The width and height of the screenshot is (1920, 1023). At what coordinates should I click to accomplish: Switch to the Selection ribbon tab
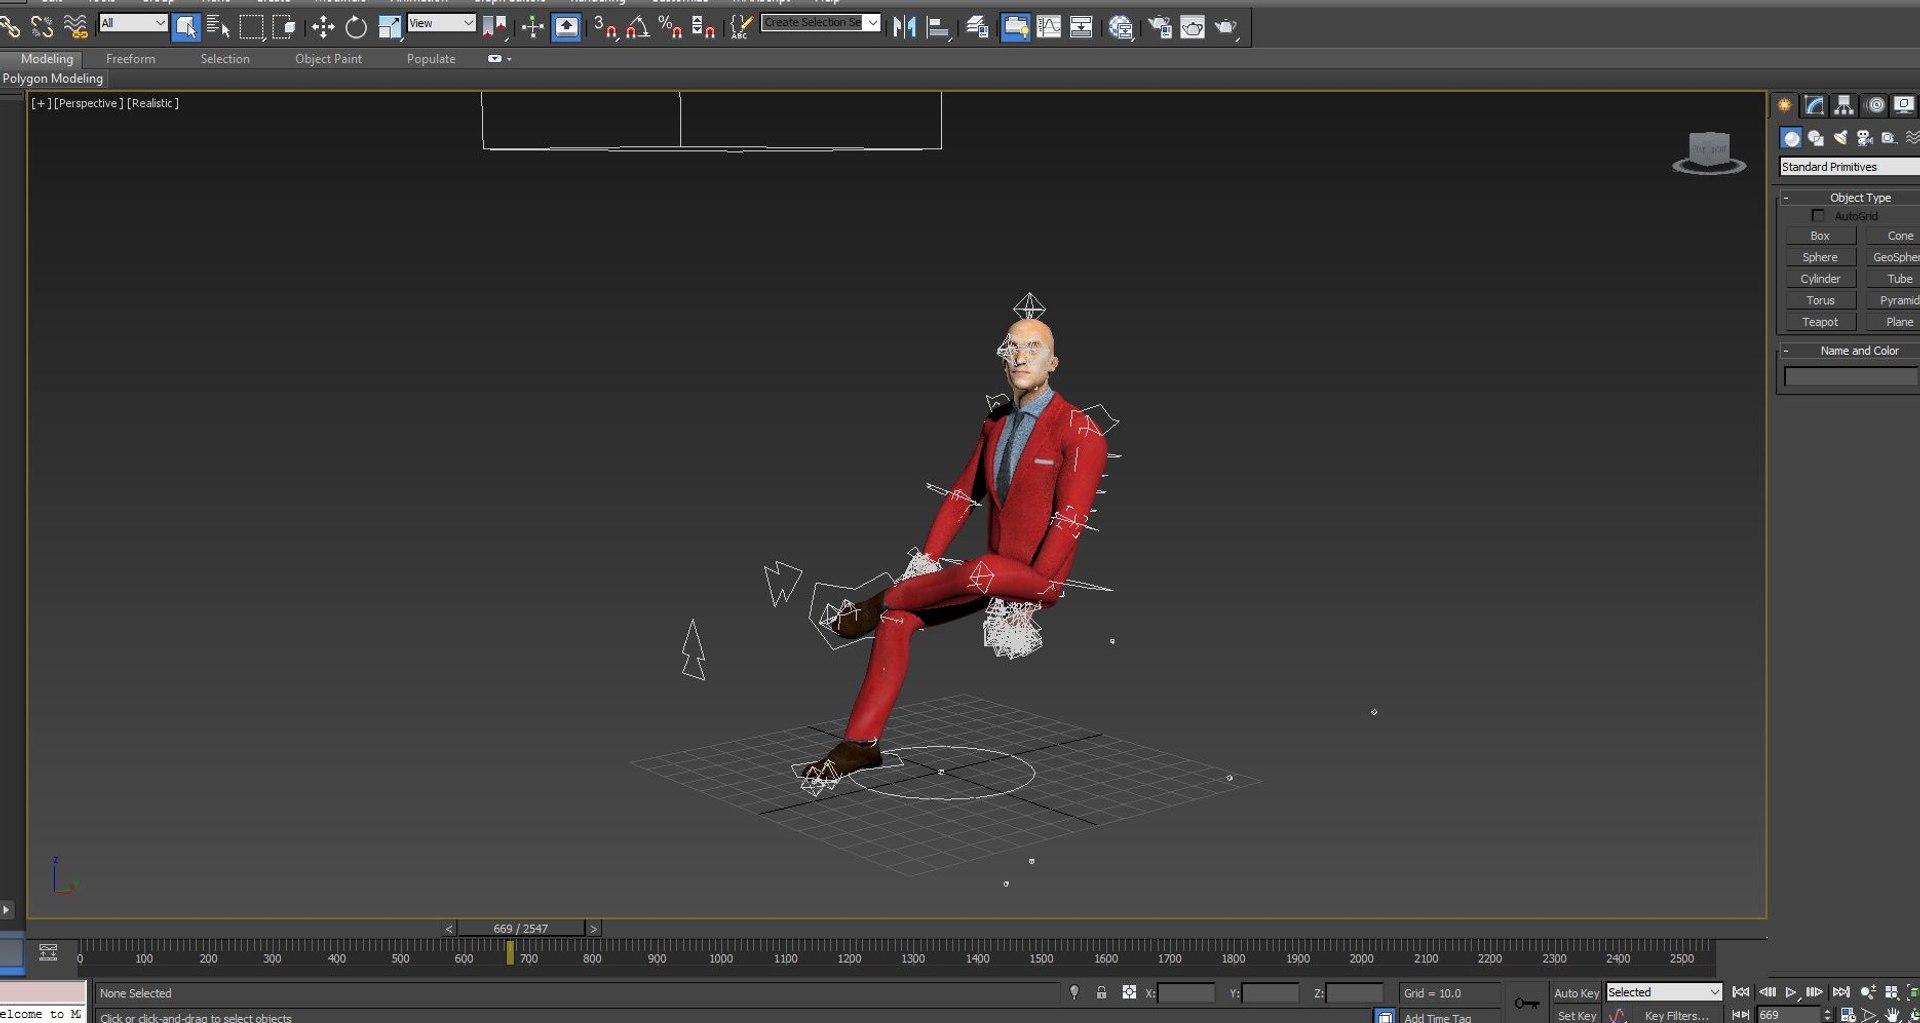click(x=225, y=59)
